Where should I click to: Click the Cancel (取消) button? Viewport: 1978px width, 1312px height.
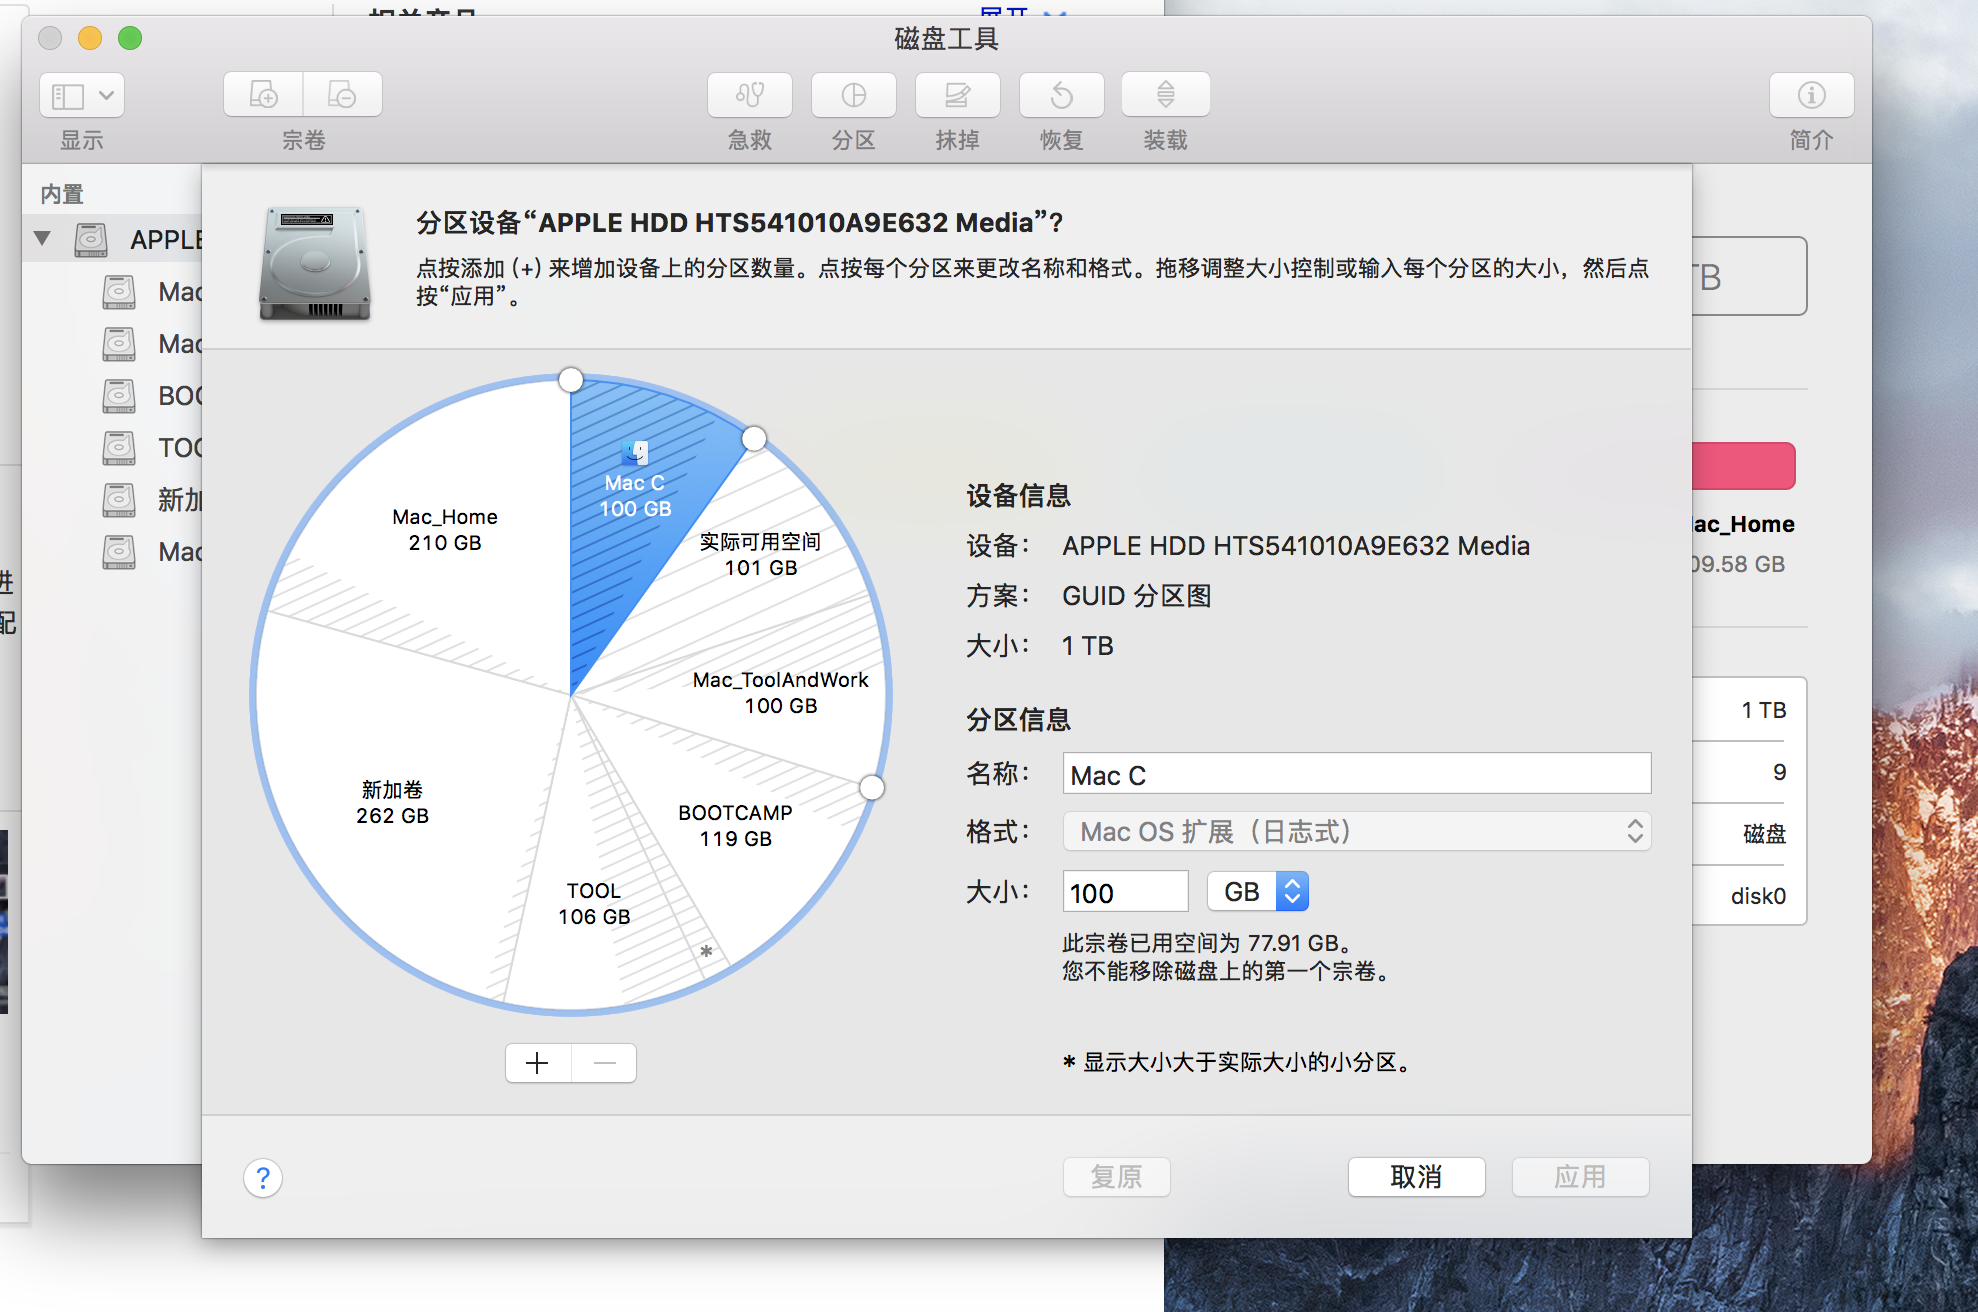point(1415,1177)
